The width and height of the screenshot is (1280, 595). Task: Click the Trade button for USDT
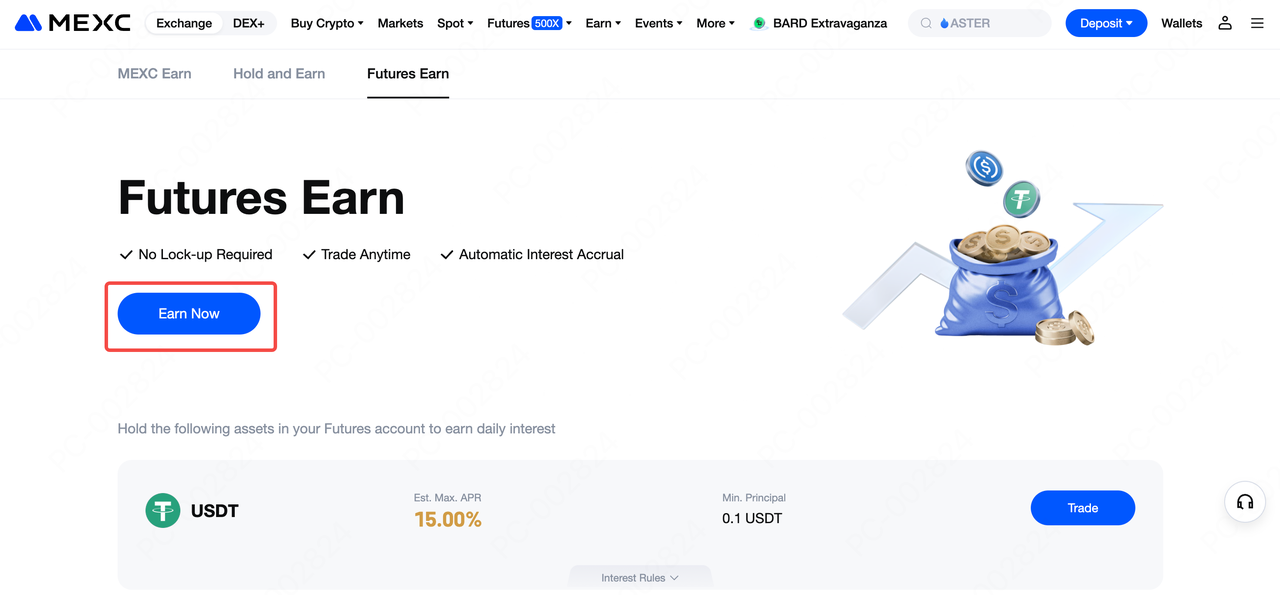(x=1082, y=508)
